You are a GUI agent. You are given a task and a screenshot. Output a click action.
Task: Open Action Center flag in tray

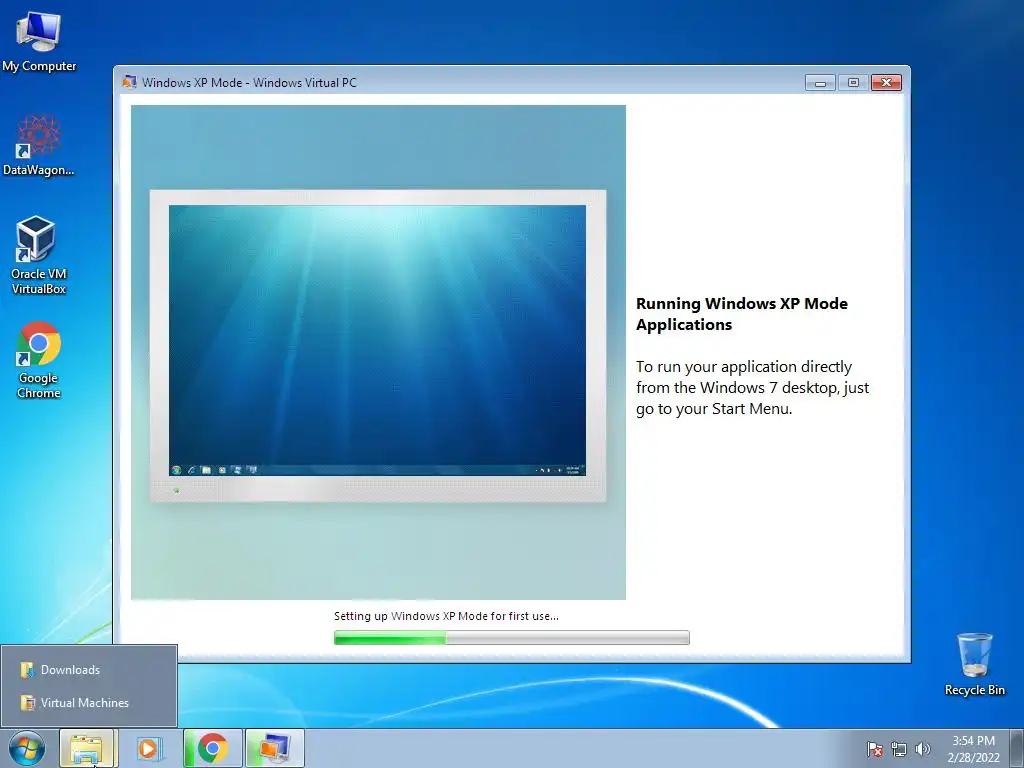coord(874,749)
